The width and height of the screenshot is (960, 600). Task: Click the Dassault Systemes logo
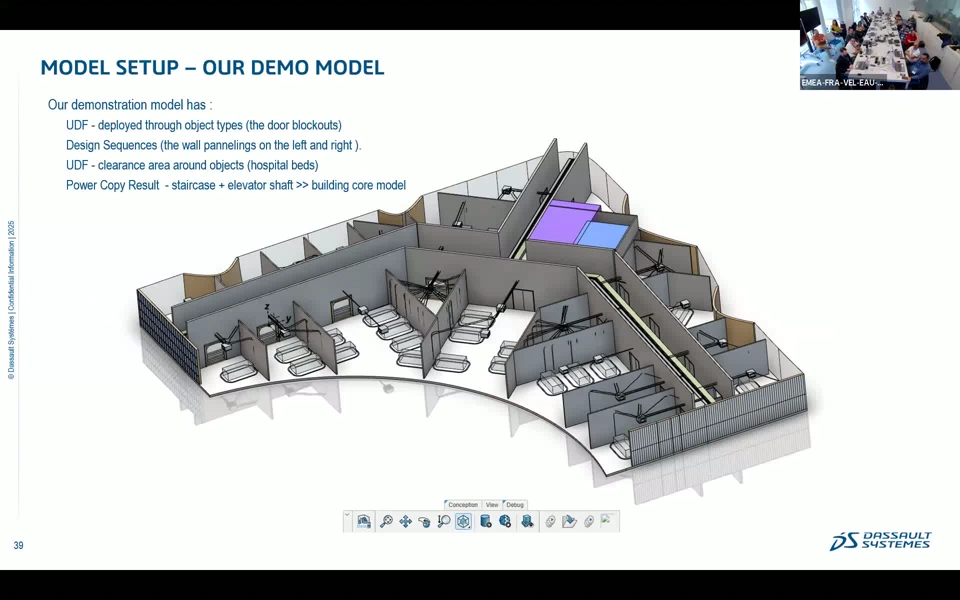pyautogui.click(x=880, y=541)
